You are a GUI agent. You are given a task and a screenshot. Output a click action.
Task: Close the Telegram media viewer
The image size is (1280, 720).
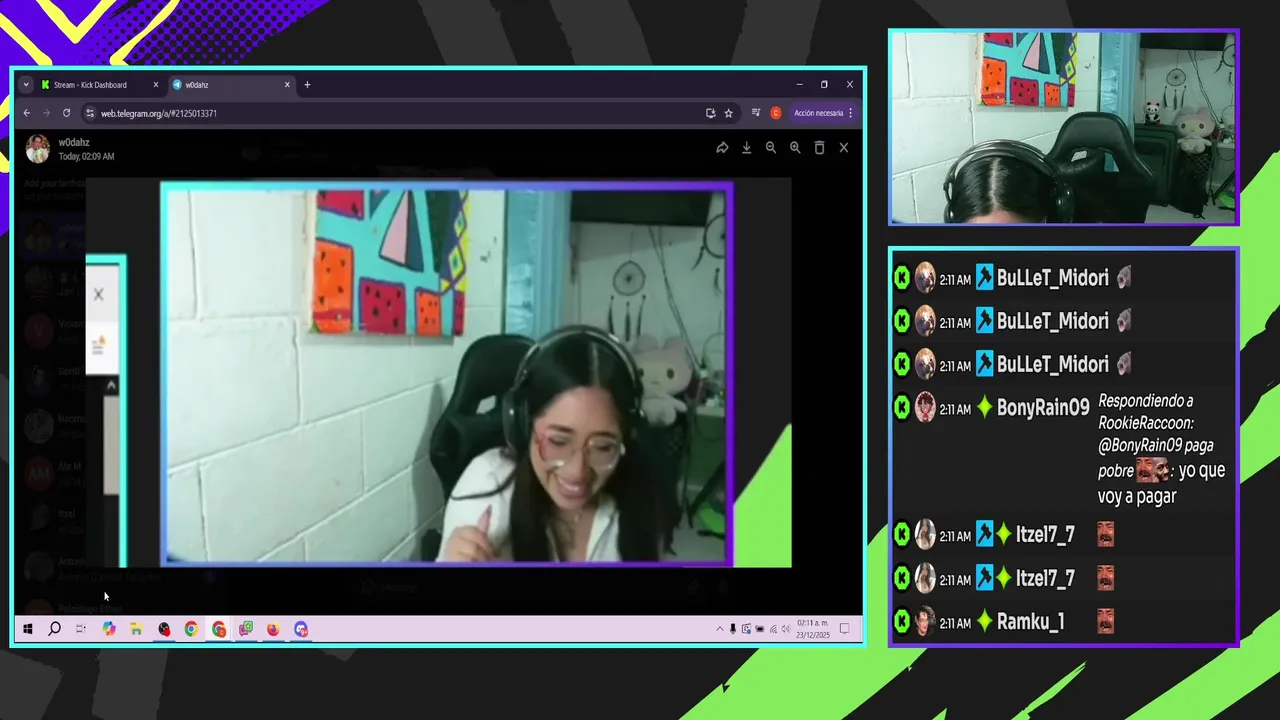coord(843,148)
